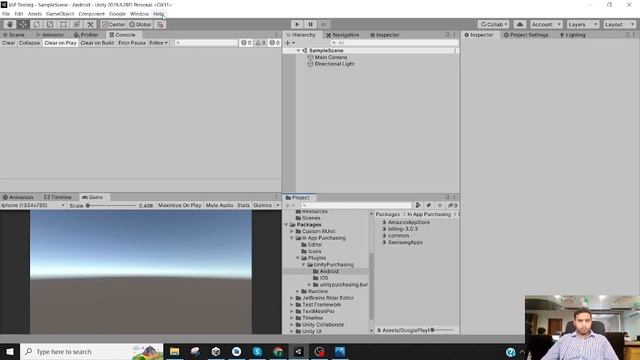Screen dimensions: 640x360
Task: Click the Pause button
Action: click(310, 24)
